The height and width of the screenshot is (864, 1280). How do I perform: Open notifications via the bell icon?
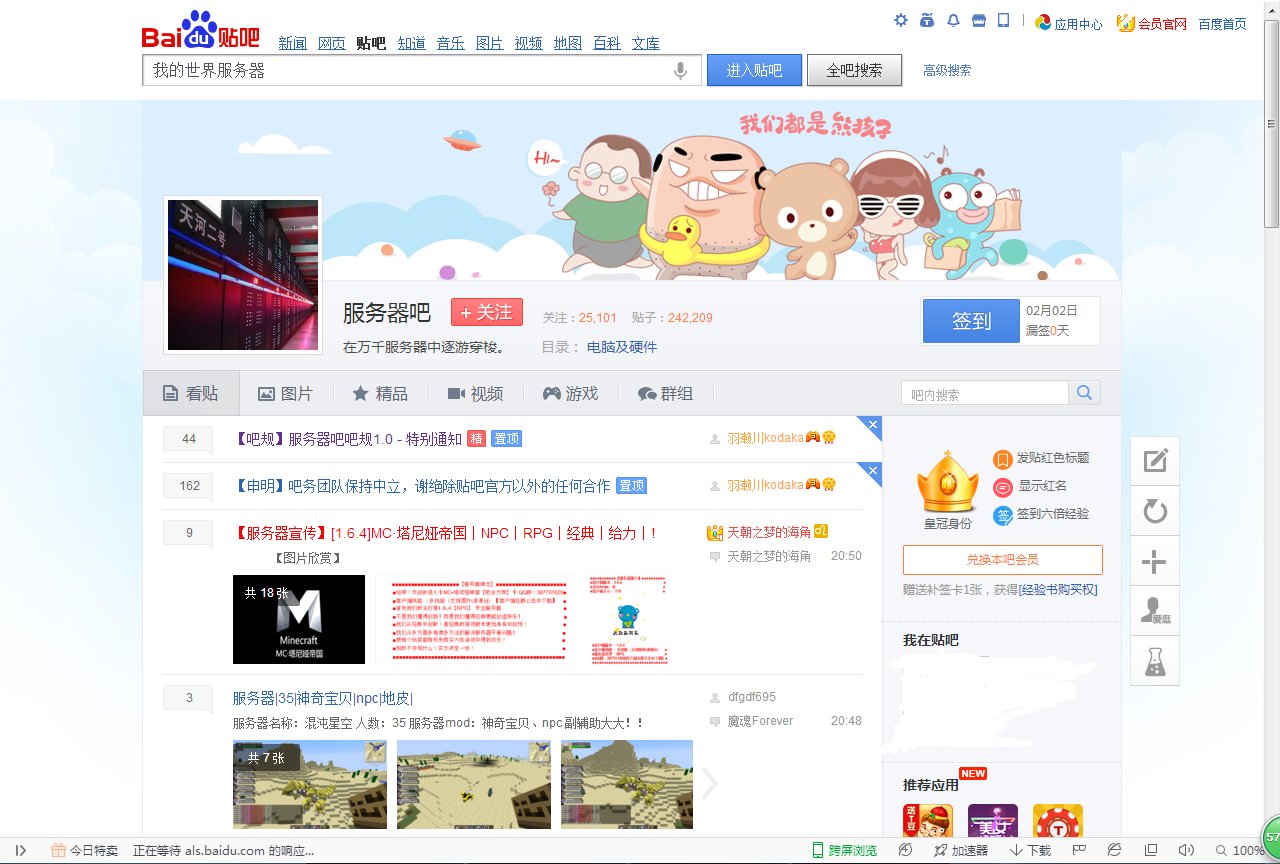point(955,19)
